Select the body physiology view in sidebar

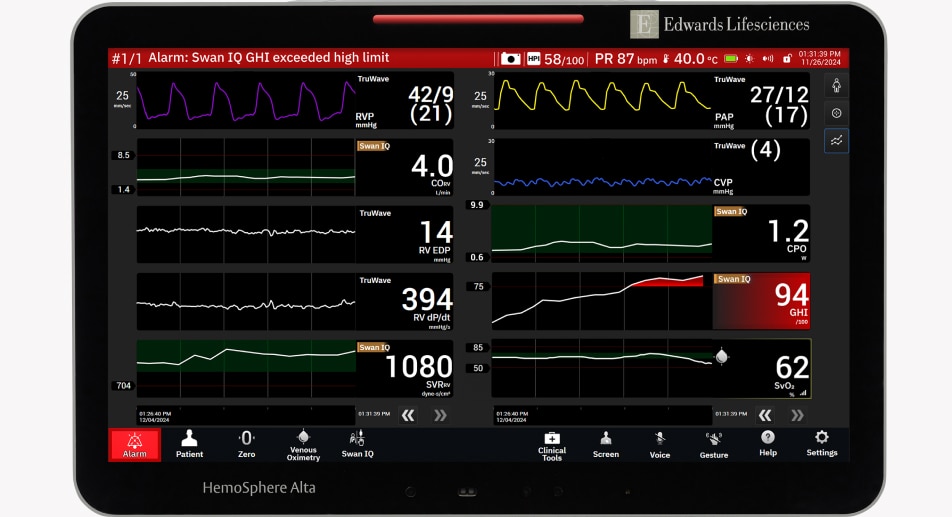(836, 85)
